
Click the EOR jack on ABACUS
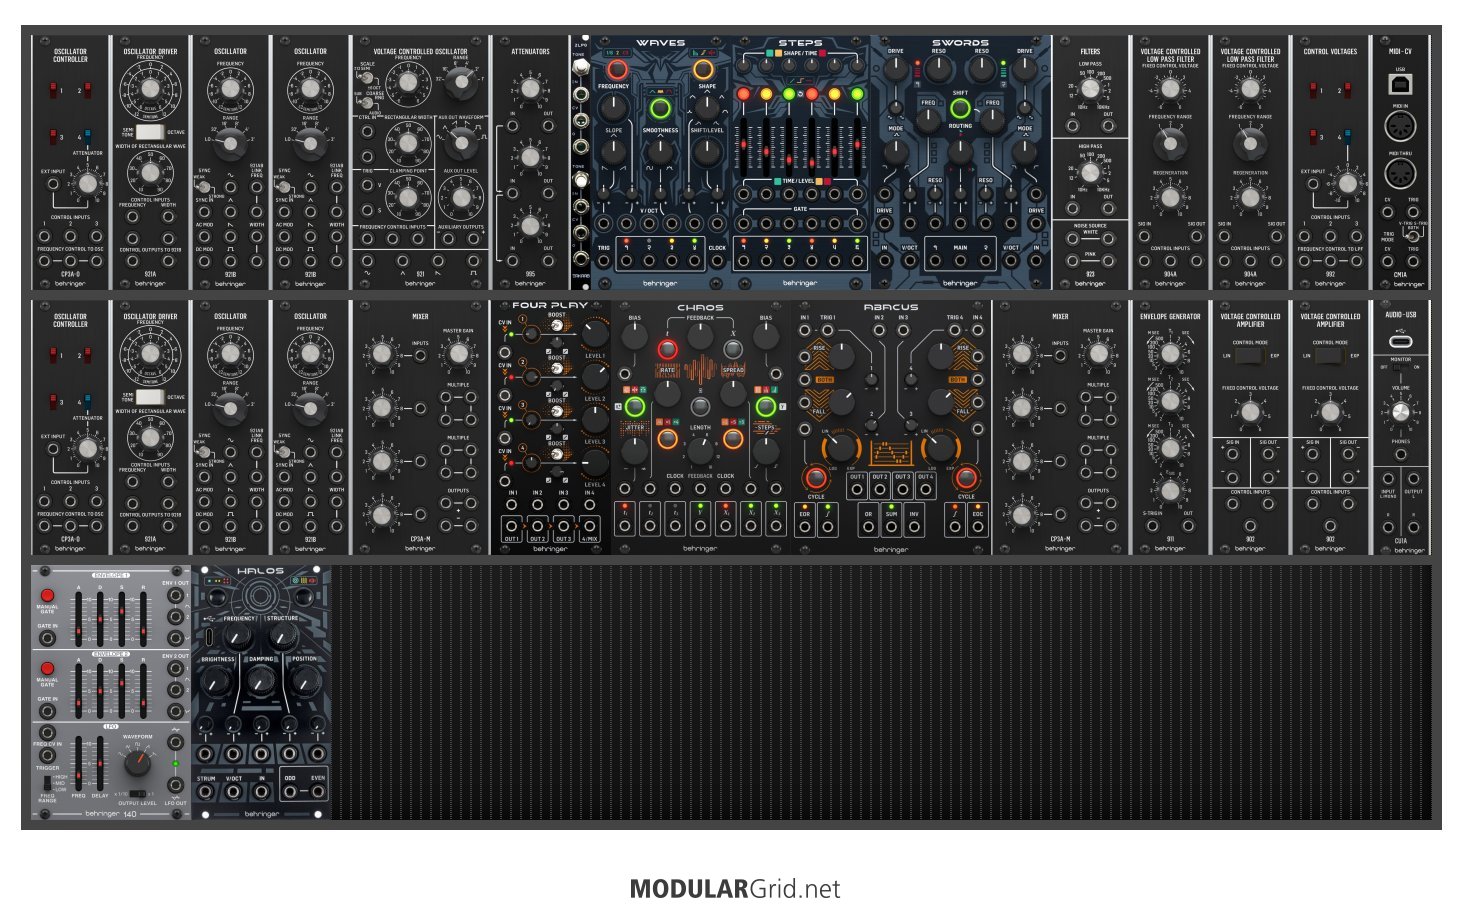coord(805,527)
